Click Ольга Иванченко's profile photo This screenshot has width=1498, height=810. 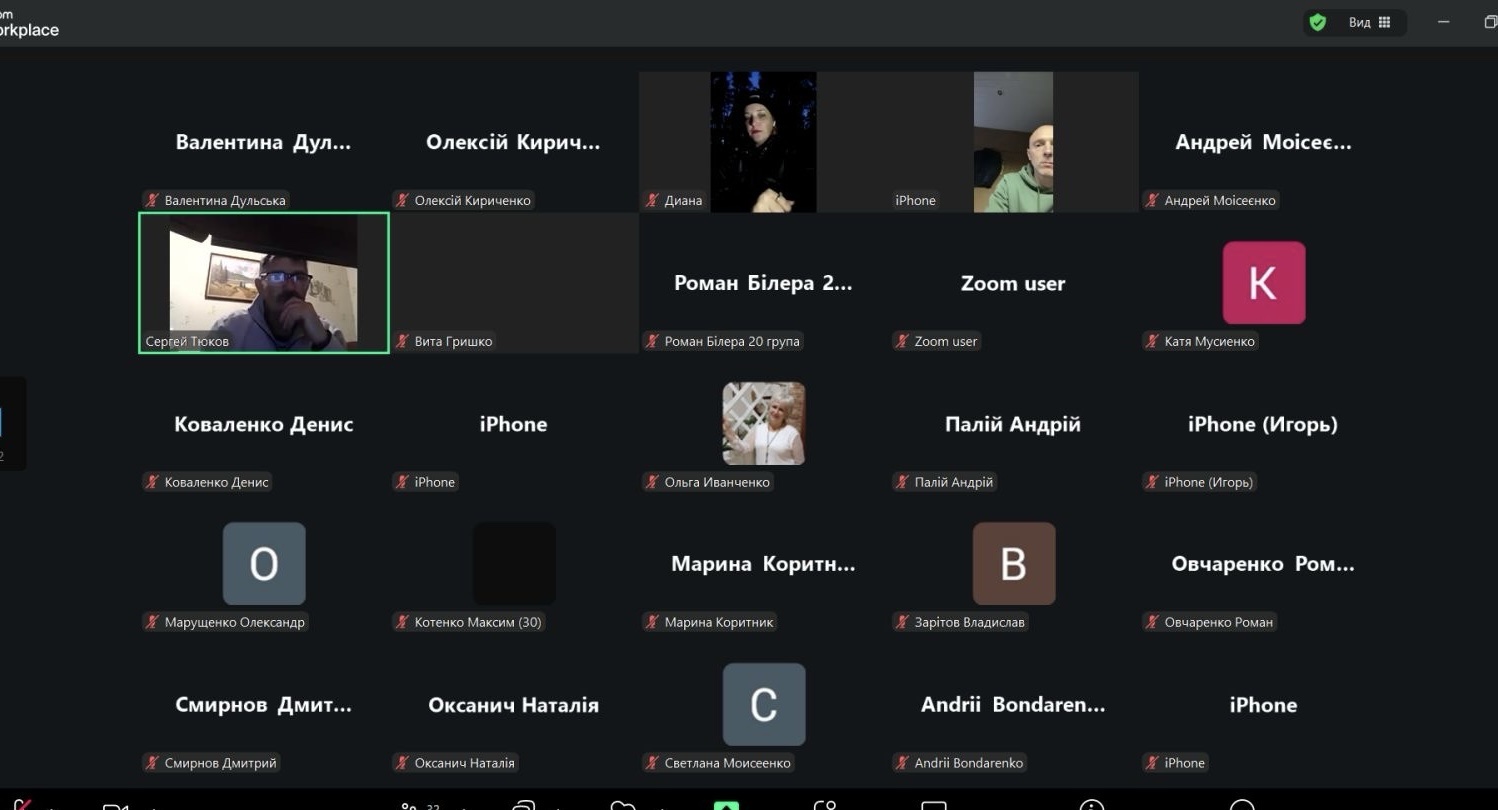pos(763,423)
